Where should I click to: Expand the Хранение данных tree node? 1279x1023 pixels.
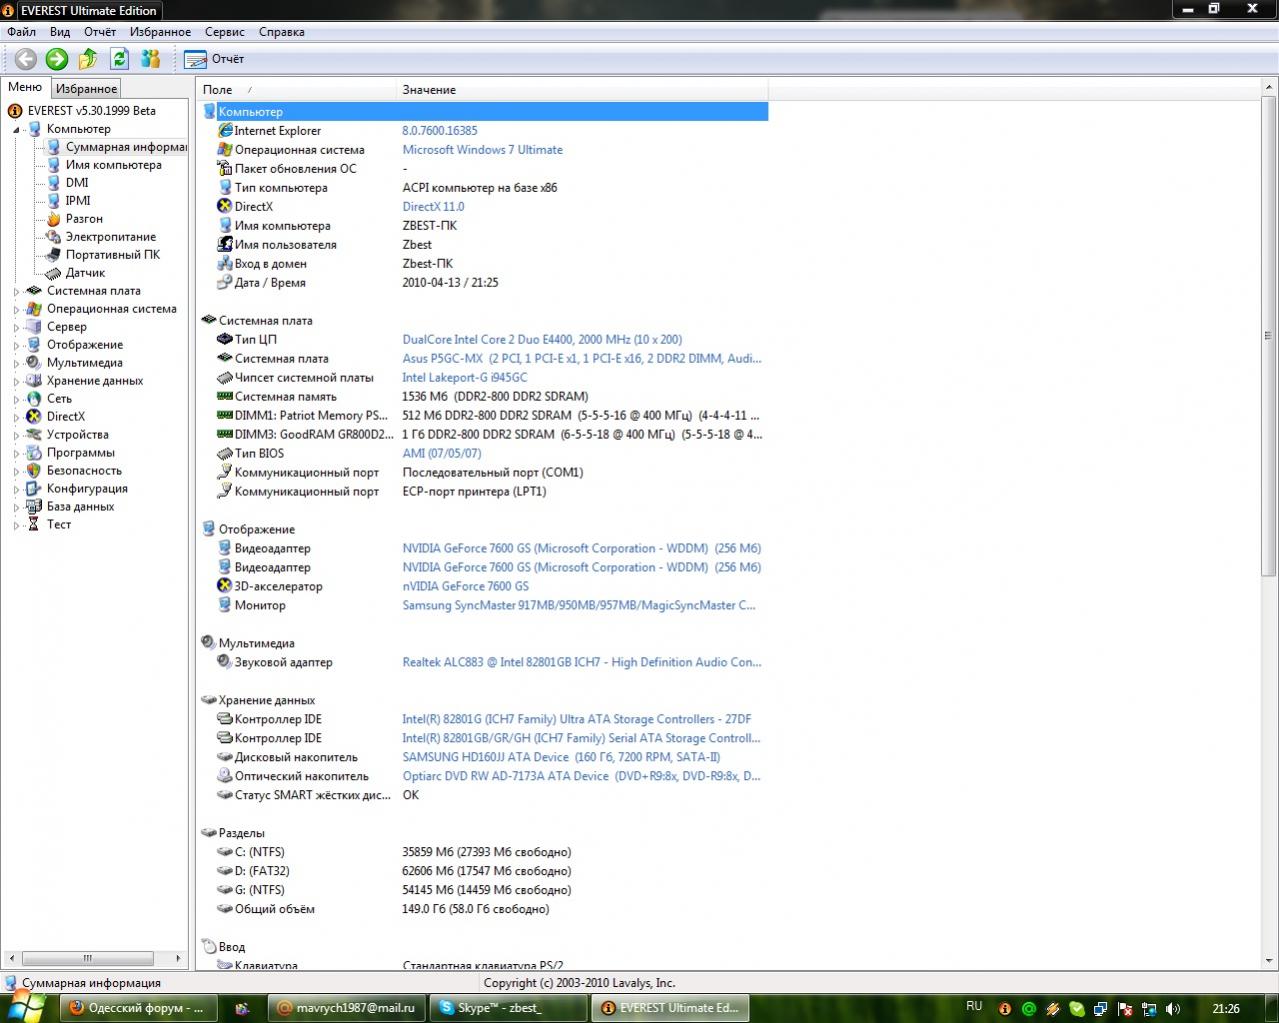[16, 381]
